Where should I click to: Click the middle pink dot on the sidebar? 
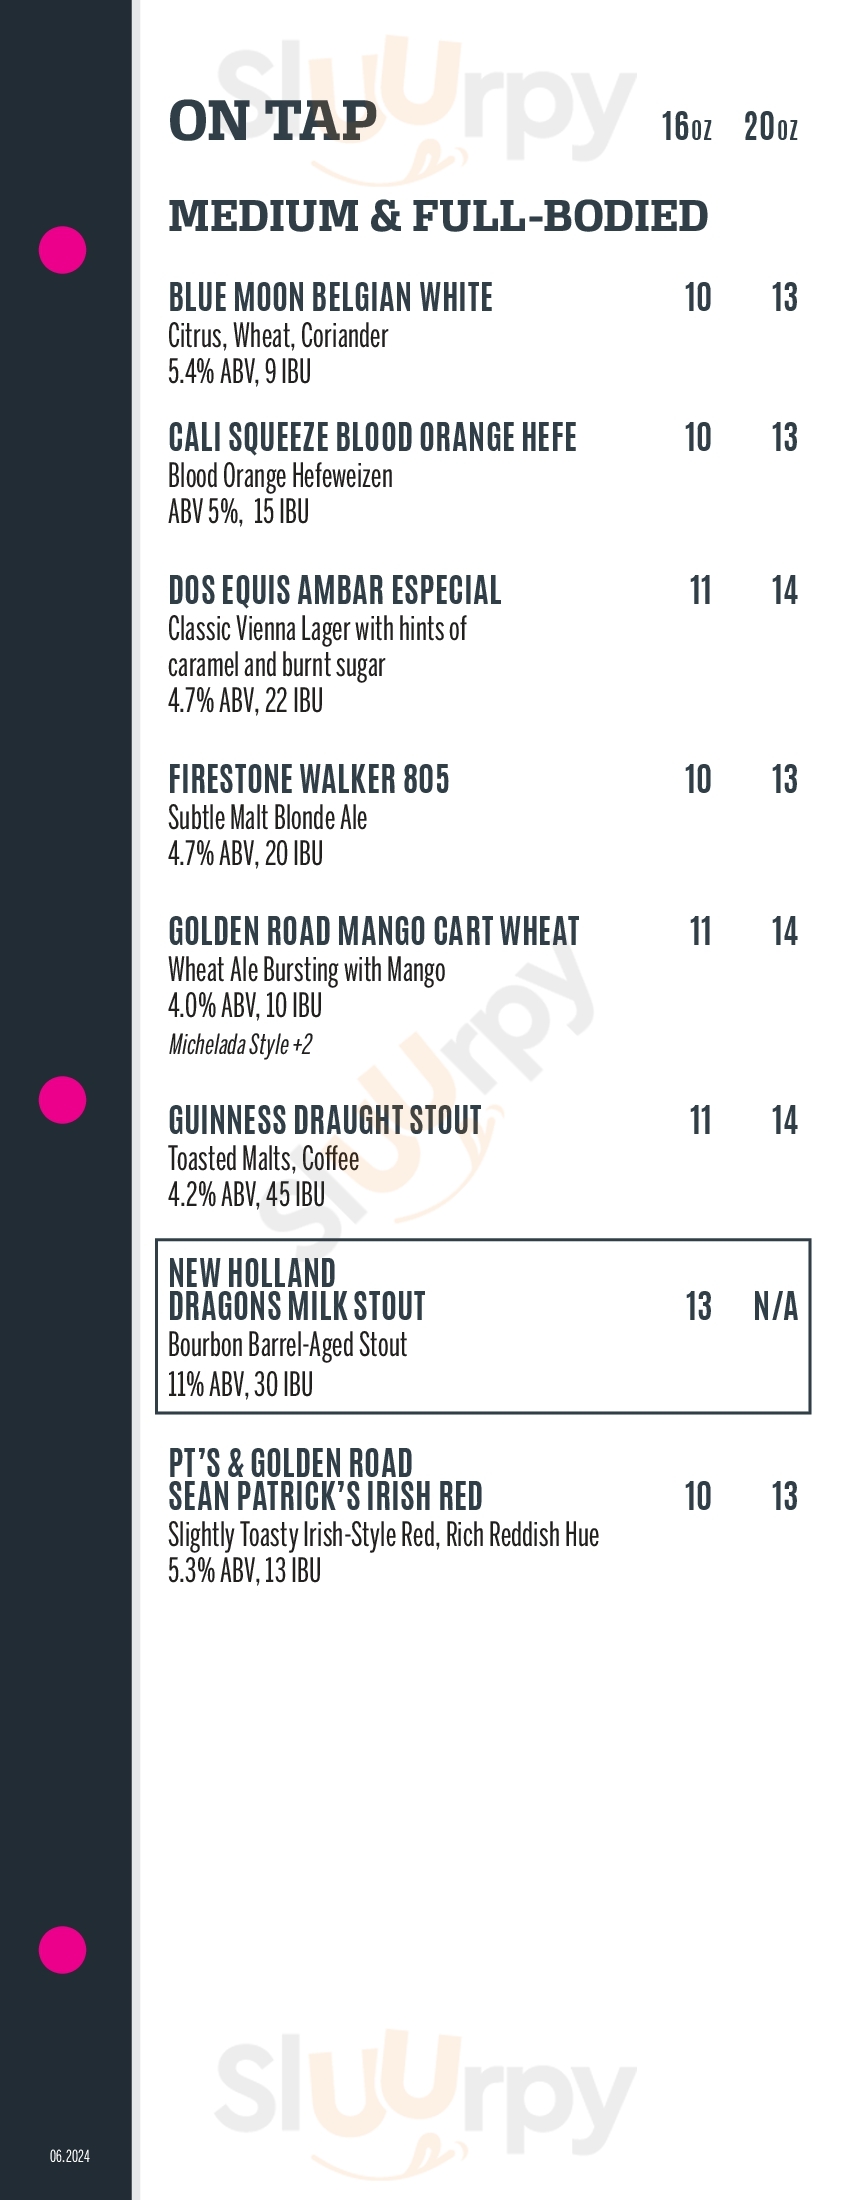tap(62, 1100)
